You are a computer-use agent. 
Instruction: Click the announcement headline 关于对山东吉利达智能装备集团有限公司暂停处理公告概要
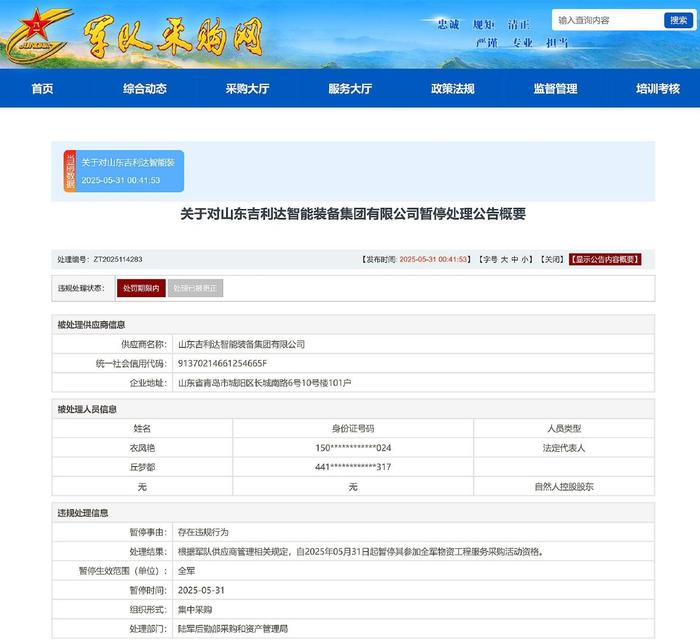click(x=353, y=214)
